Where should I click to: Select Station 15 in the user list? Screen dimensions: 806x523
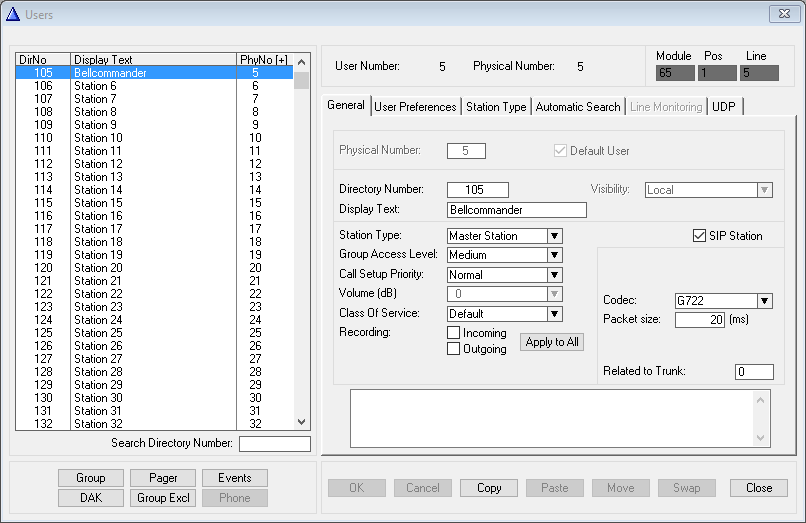click(x=98, y=203)
